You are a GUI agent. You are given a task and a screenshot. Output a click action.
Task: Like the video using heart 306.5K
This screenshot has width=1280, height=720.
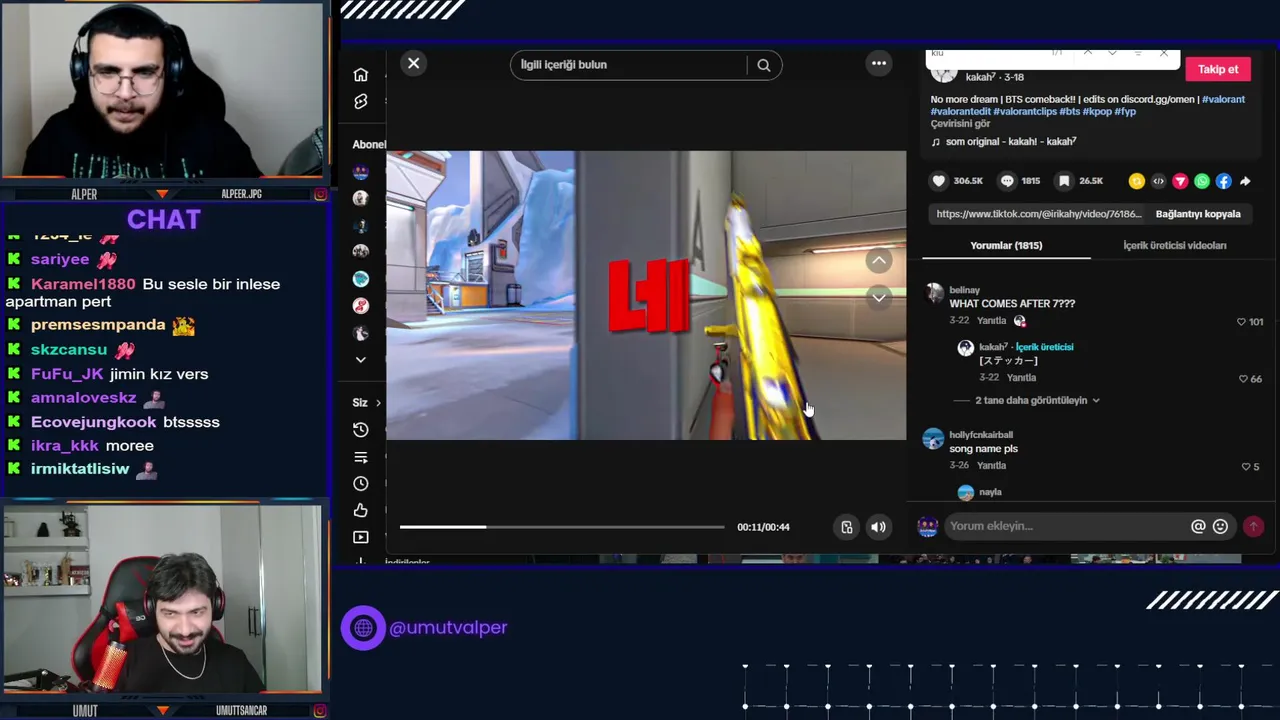pos(938,181)
